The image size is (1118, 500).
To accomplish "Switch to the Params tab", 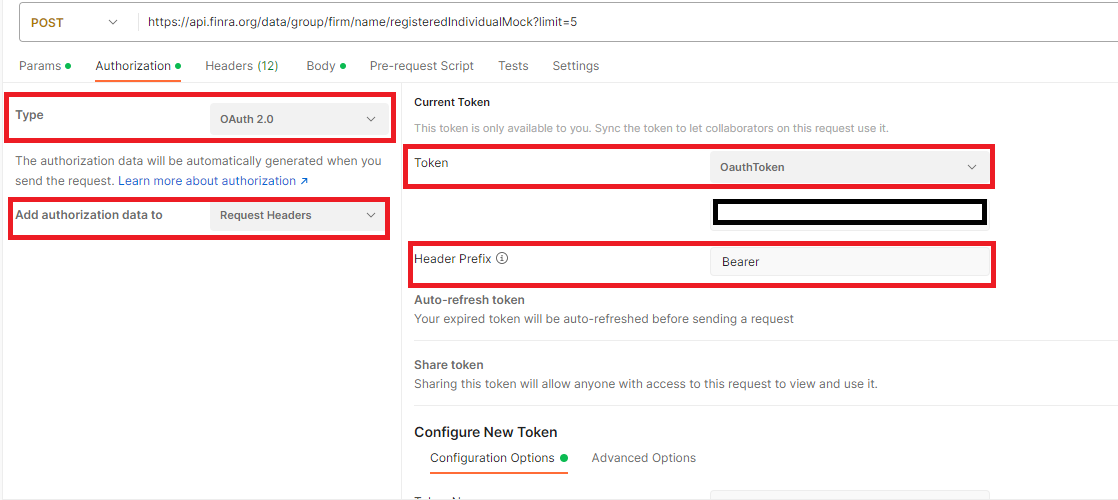I will tap(40, 66).
